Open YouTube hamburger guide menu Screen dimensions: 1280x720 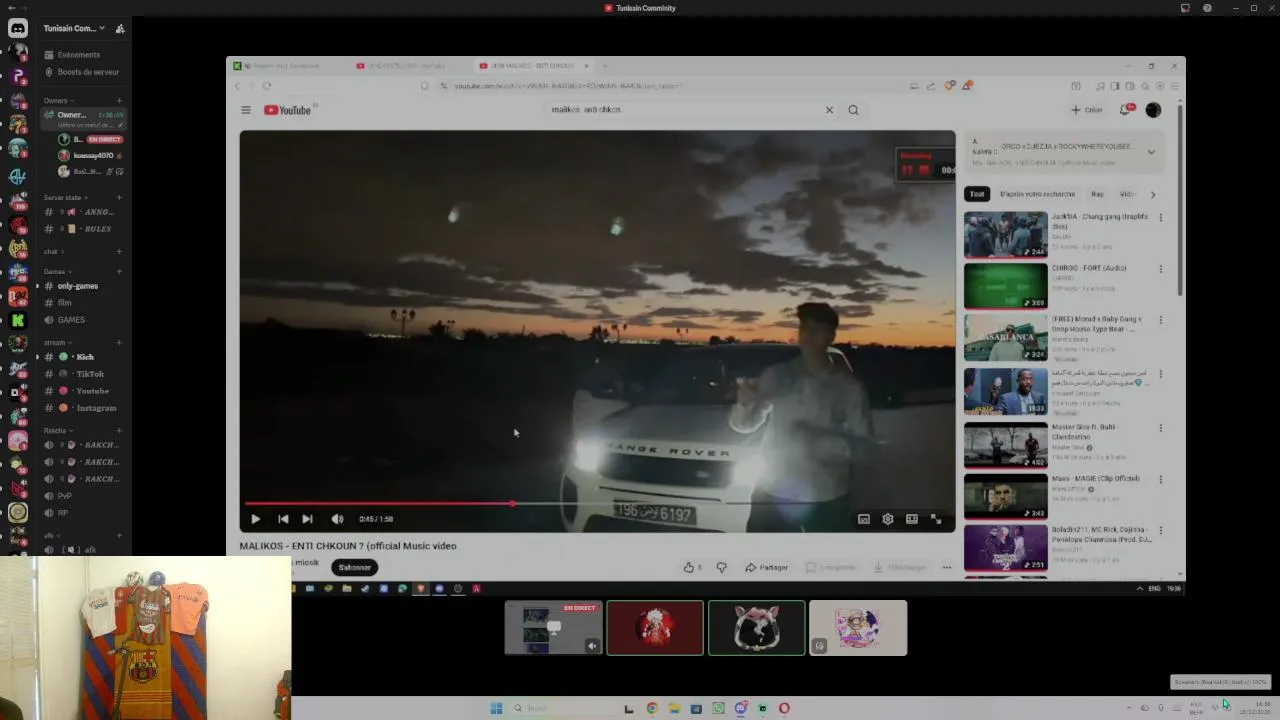click(246, 110)
